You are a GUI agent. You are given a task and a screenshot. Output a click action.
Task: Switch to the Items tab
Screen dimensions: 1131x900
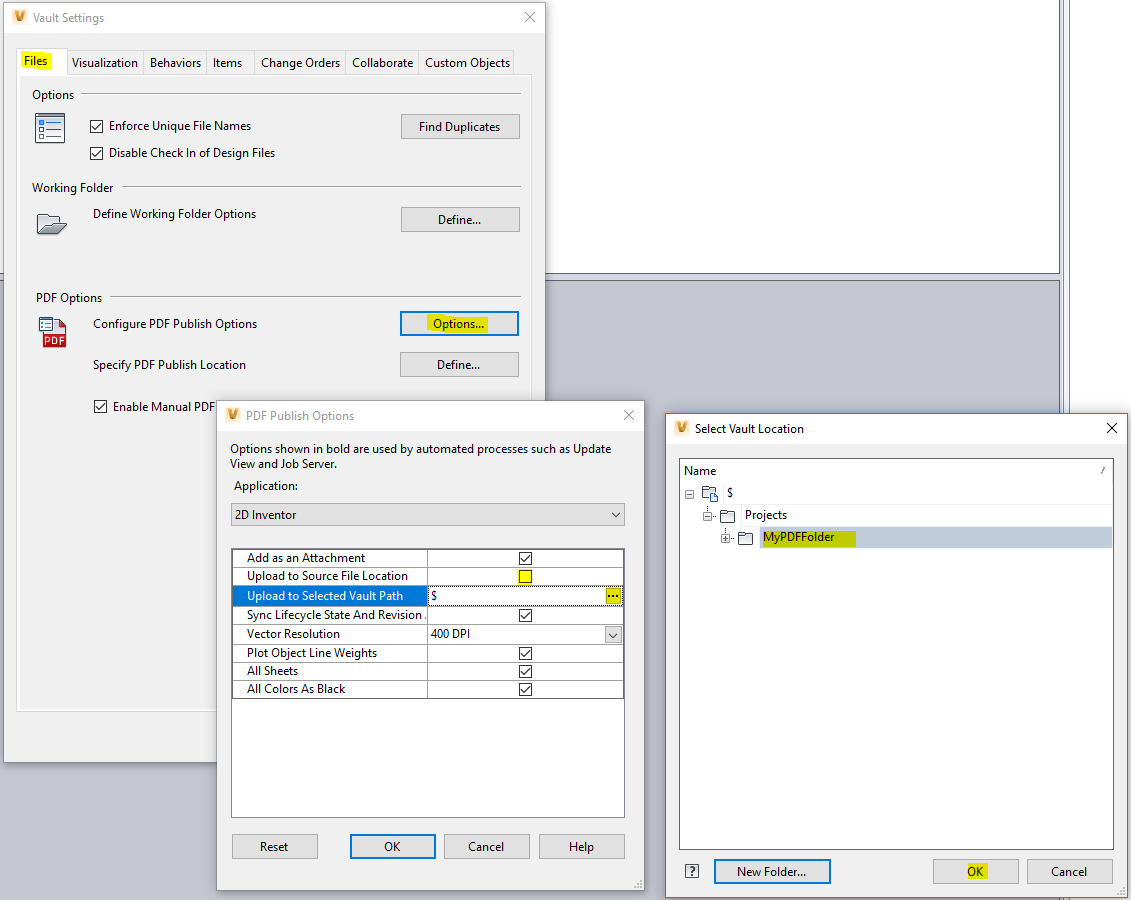(227, 63)
